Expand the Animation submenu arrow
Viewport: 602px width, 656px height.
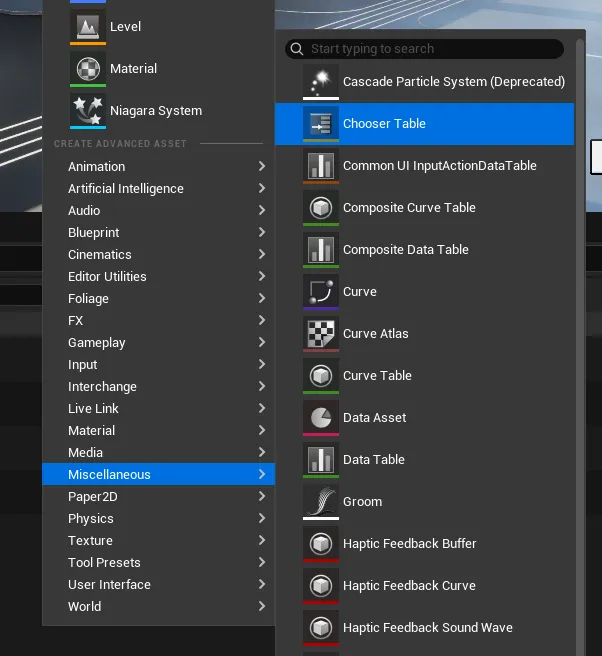click(262, 166)
